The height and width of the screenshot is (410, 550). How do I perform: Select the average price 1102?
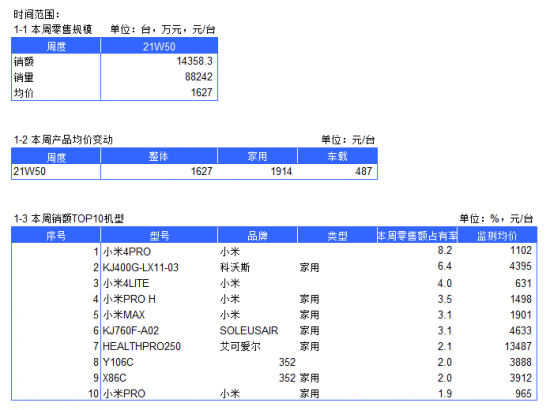[521, 250]
